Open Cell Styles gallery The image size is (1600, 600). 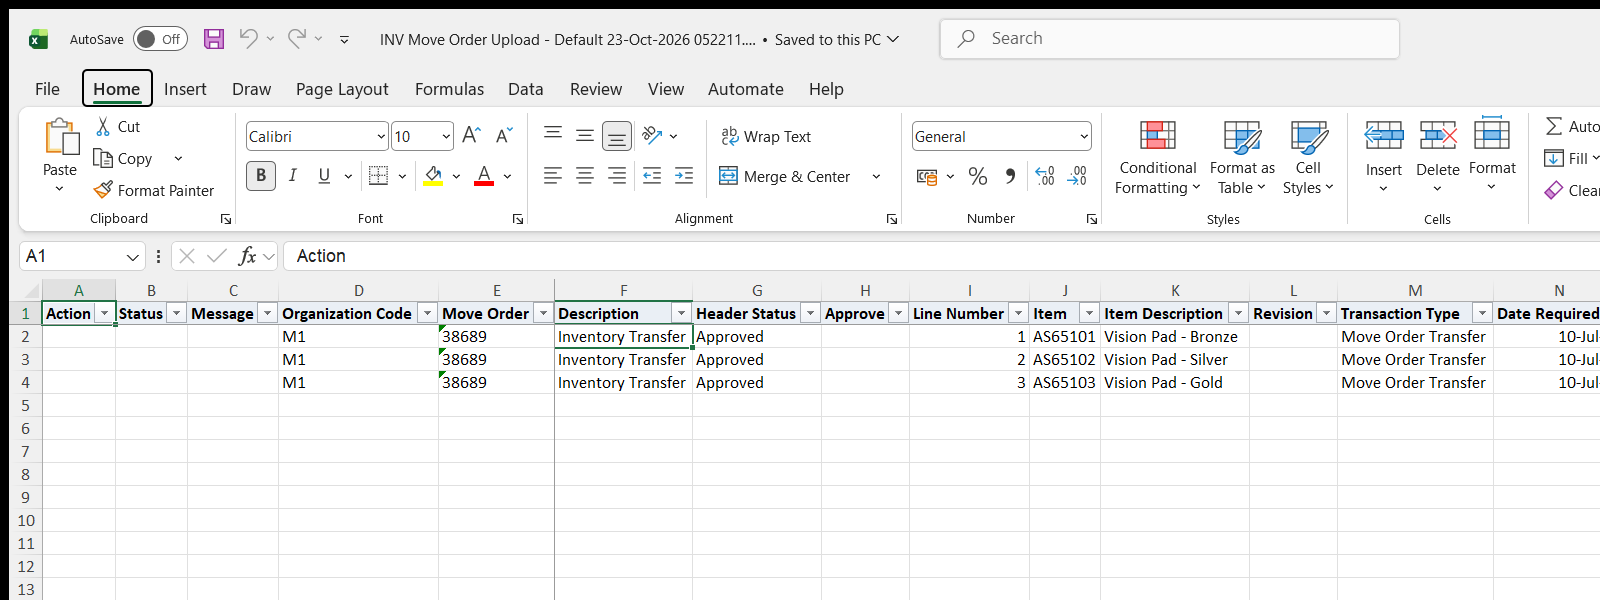[x=1308, y=158]
